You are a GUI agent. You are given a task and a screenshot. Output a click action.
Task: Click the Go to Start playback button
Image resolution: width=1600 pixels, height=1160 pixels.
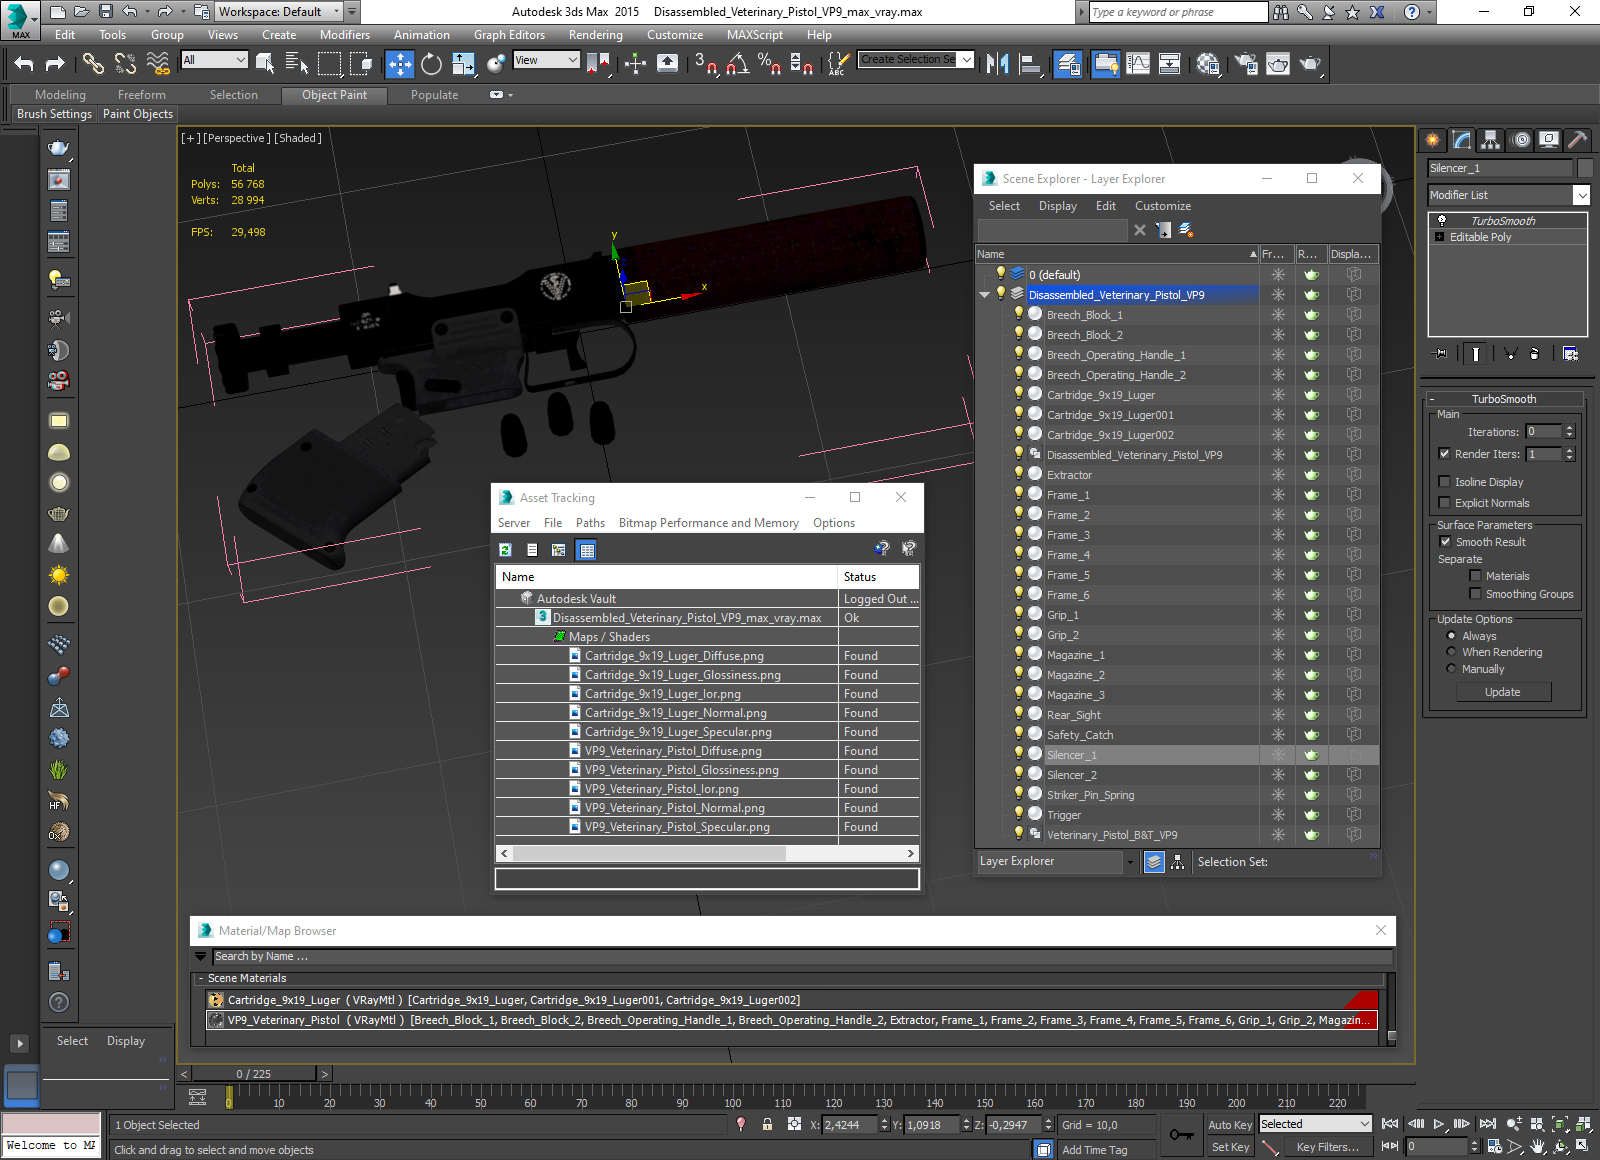1390,1124
